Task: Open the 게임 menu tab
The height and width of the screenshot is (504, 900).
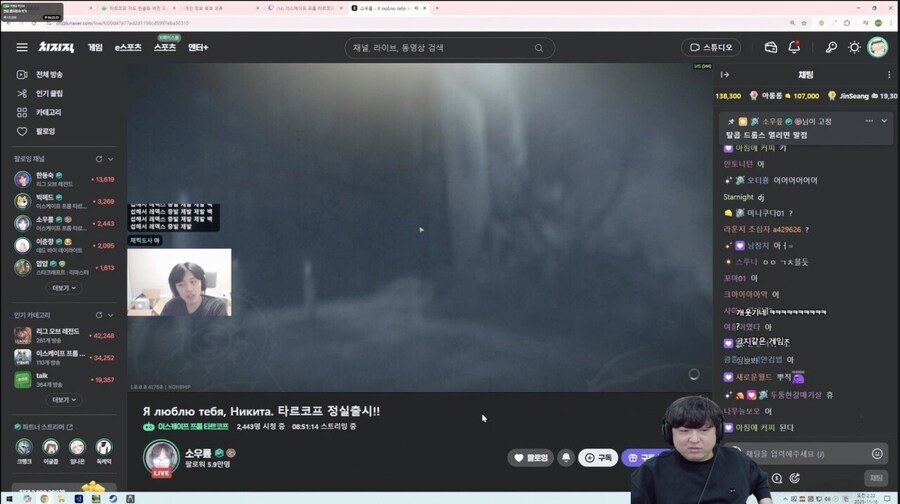Action: pos(95,47)
